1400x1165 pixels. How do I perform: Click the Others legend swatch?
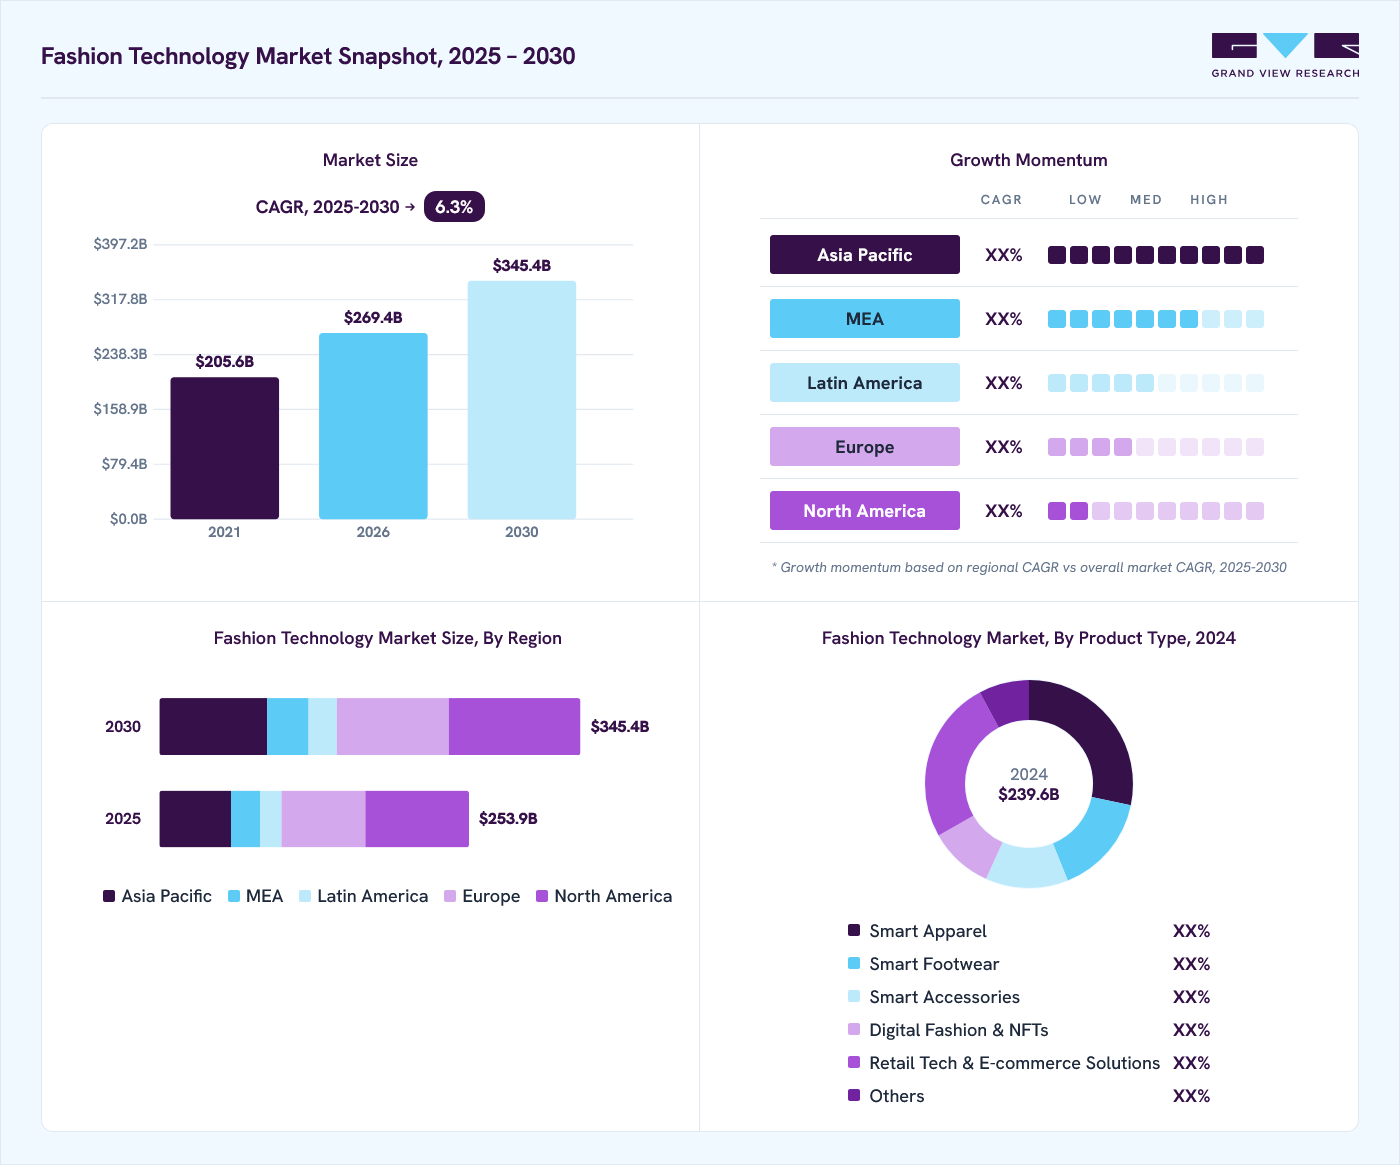click(854, 1095)
